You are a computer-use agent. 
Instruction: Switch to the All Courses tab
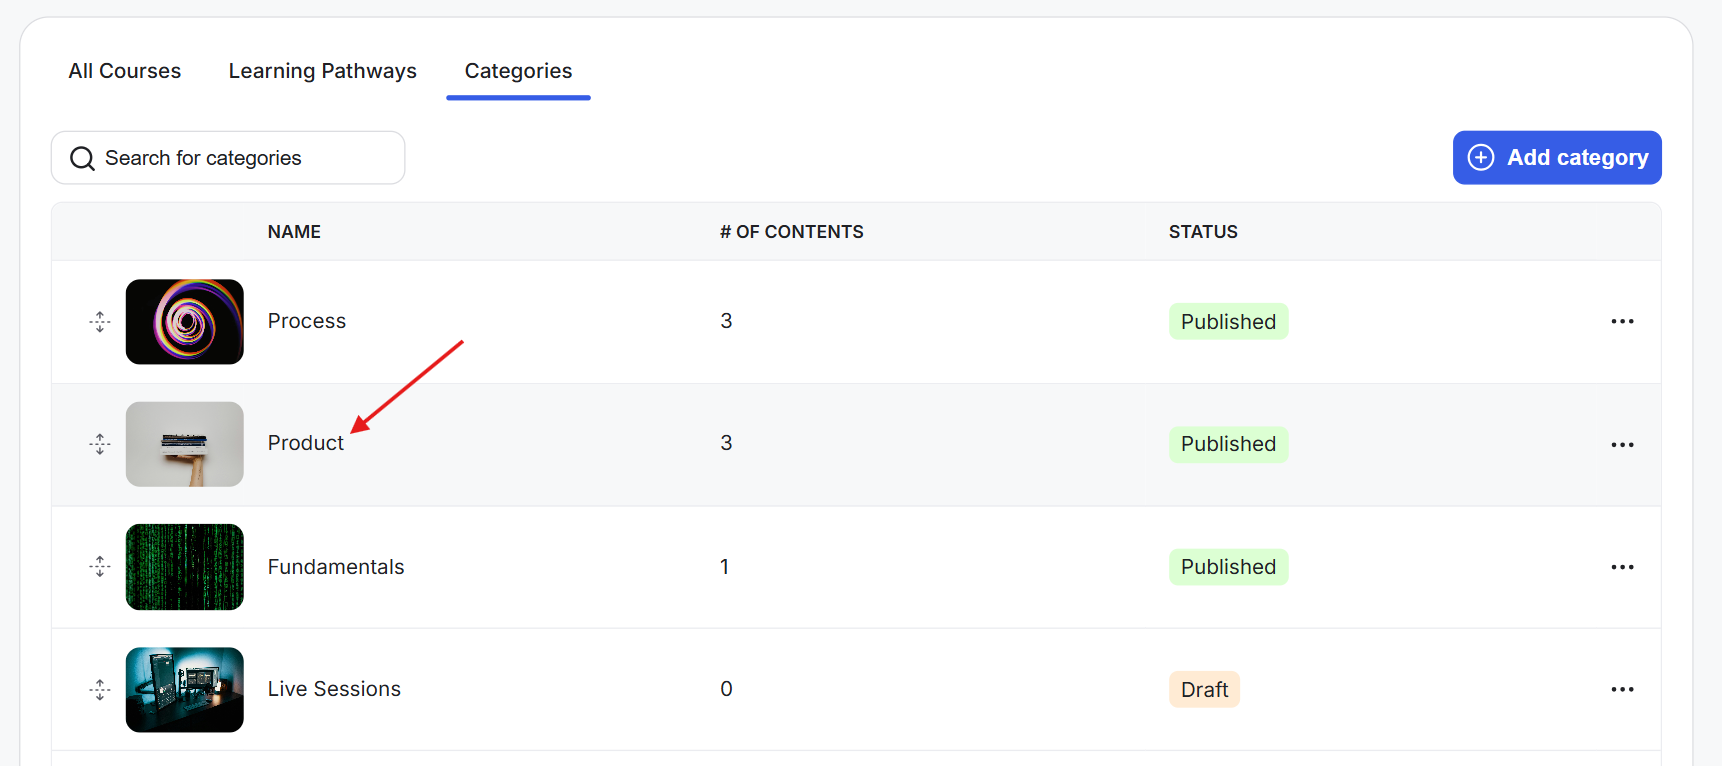coord(125,71)
